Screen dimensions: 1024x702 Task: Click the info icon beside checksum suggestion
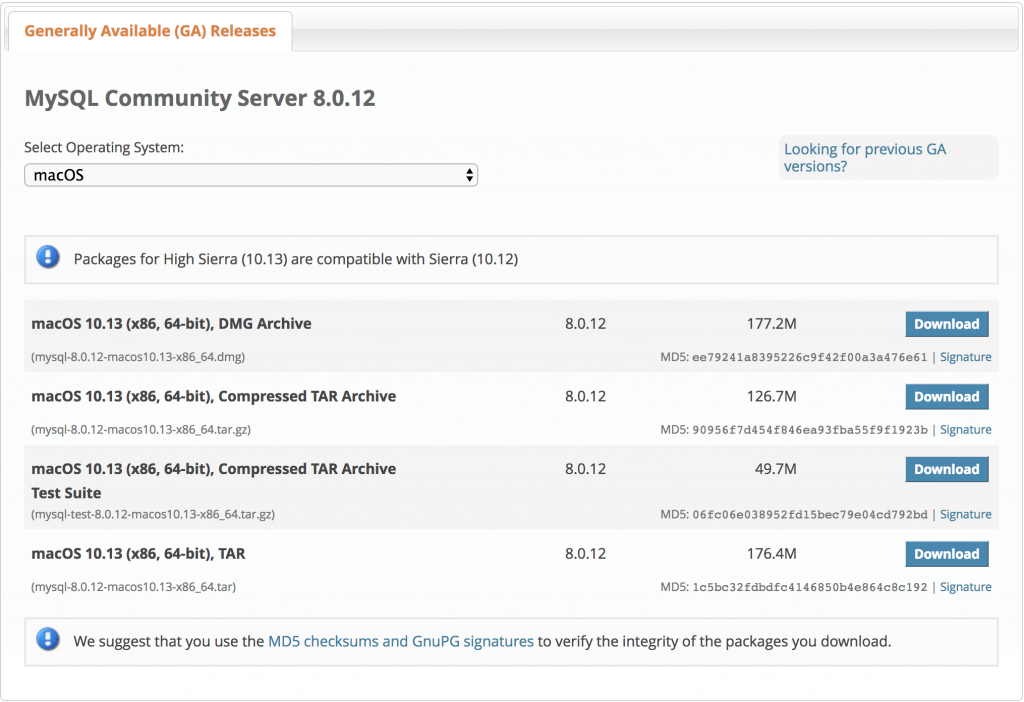pos(48,639)
